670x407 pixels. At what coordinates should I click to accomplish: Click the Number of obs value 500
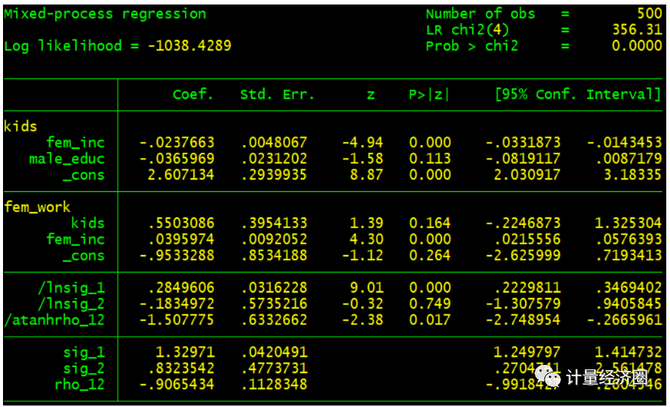pos(649,14)
